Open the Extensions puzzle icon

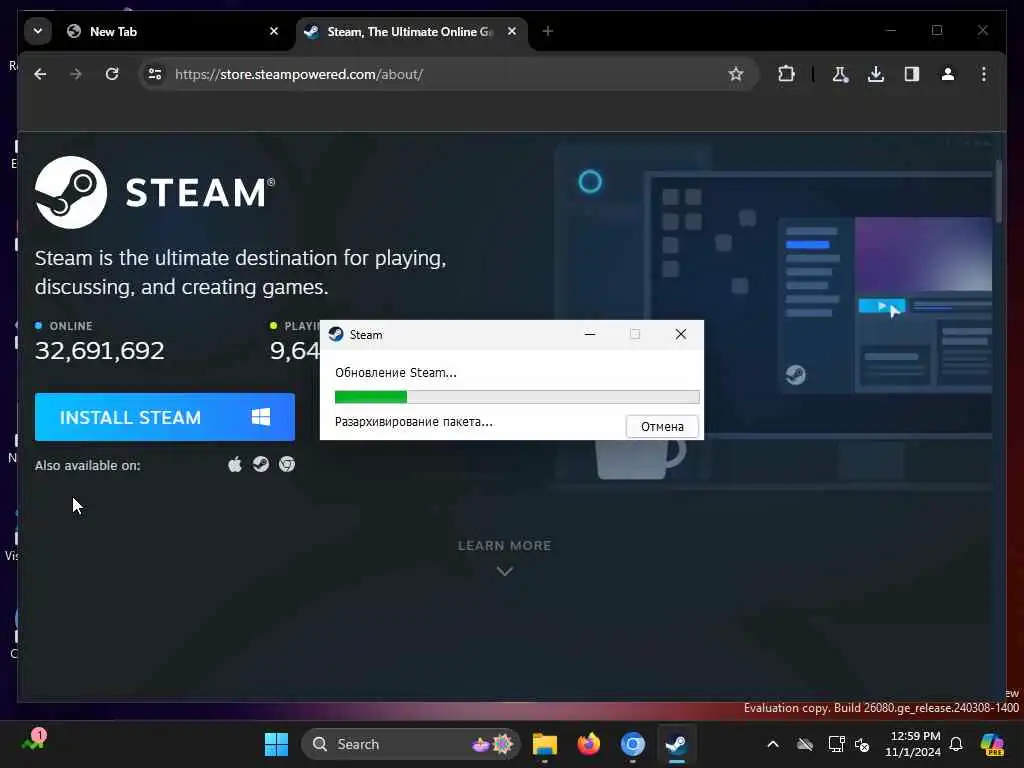point(786,74)
